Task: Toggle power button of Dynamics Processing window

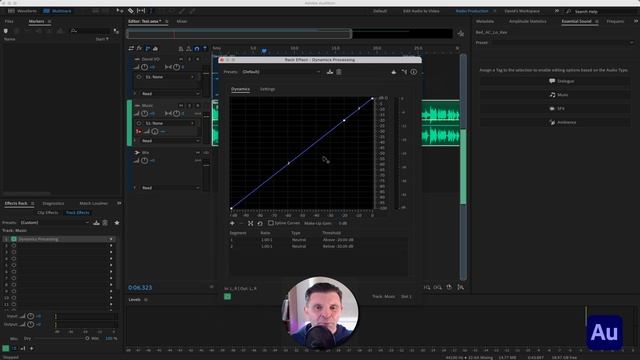Action: click(227, 296)
